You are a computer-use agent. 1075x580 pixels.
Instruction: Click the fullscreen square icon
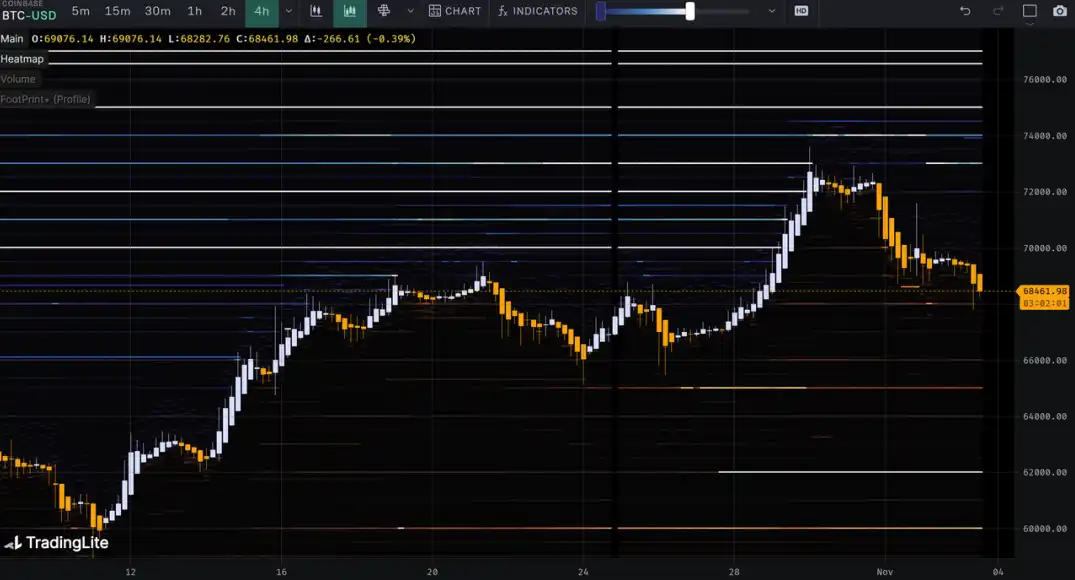coord(1030,11)
